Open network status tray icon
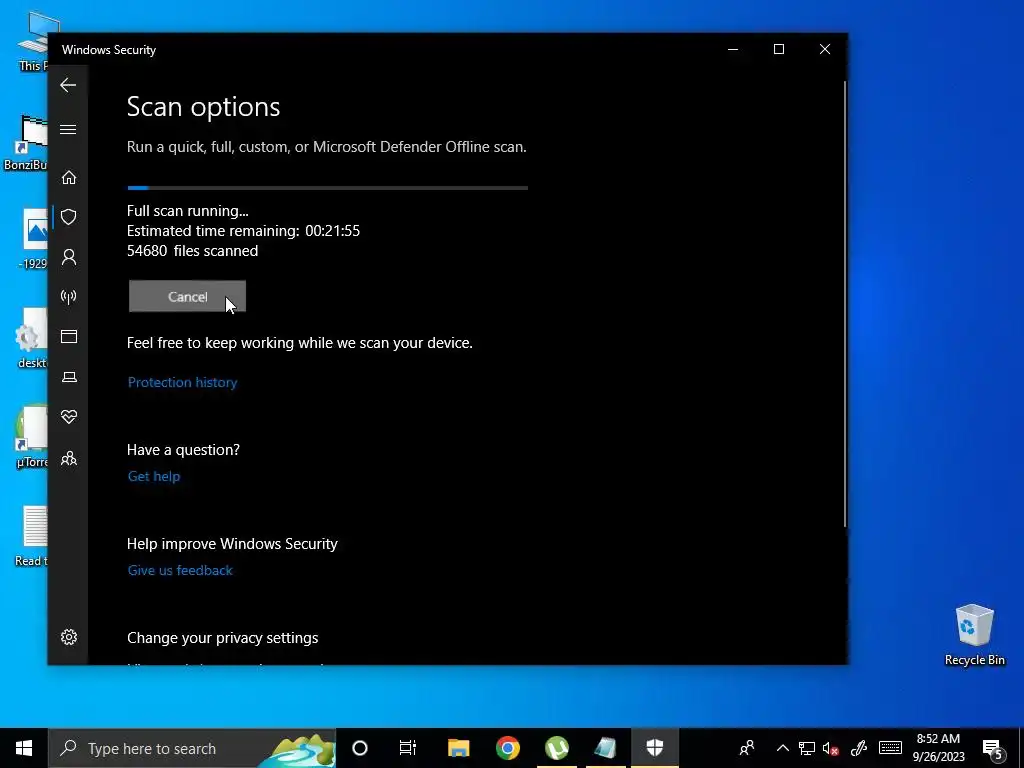 click(807, 748)
